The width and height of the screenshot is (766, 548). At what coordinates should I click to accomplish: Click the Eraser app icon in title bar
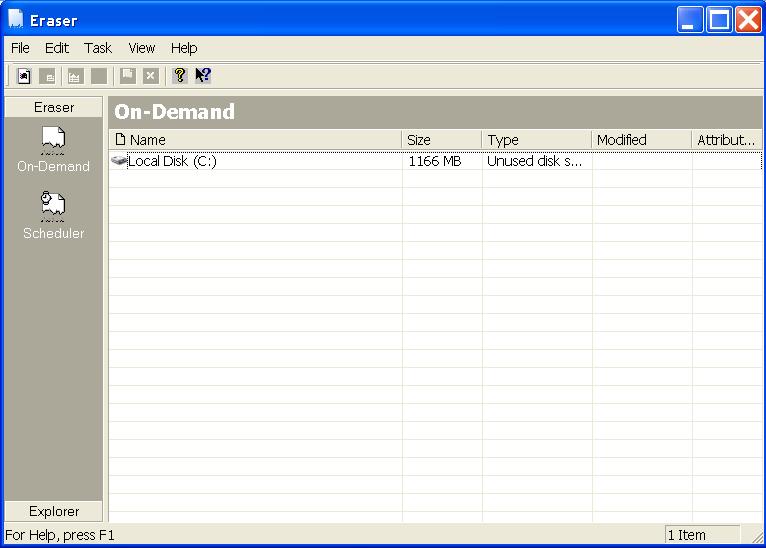click(x=16, y=19)
